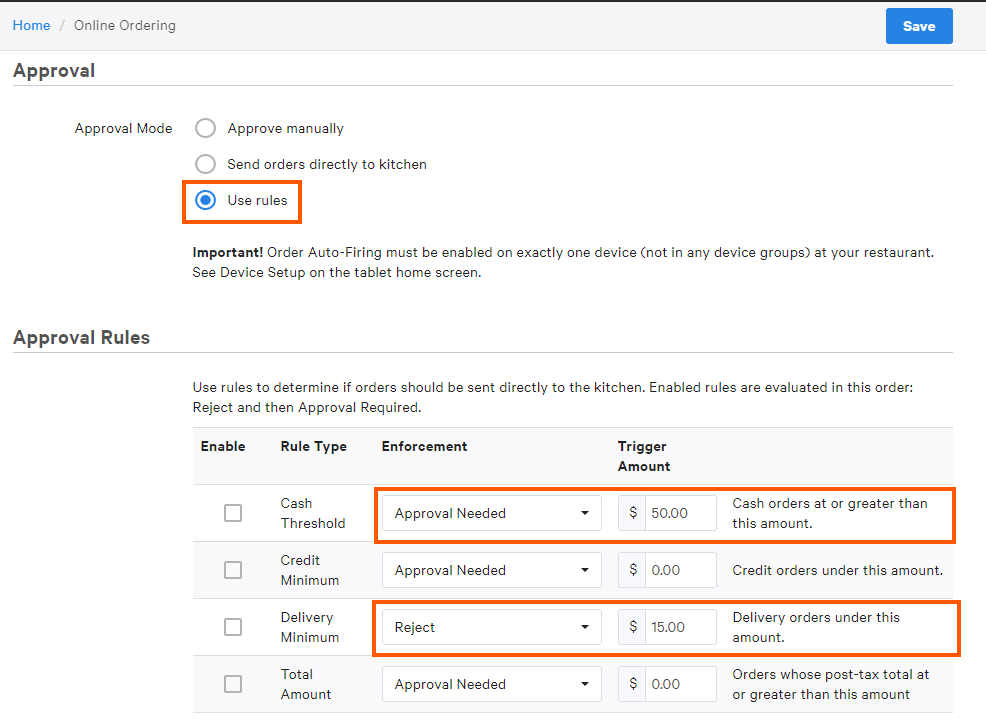Screen dimensions: 986x725
Task: Enable the Cash Threshold rule checkbox
Action: coord(233,512)
